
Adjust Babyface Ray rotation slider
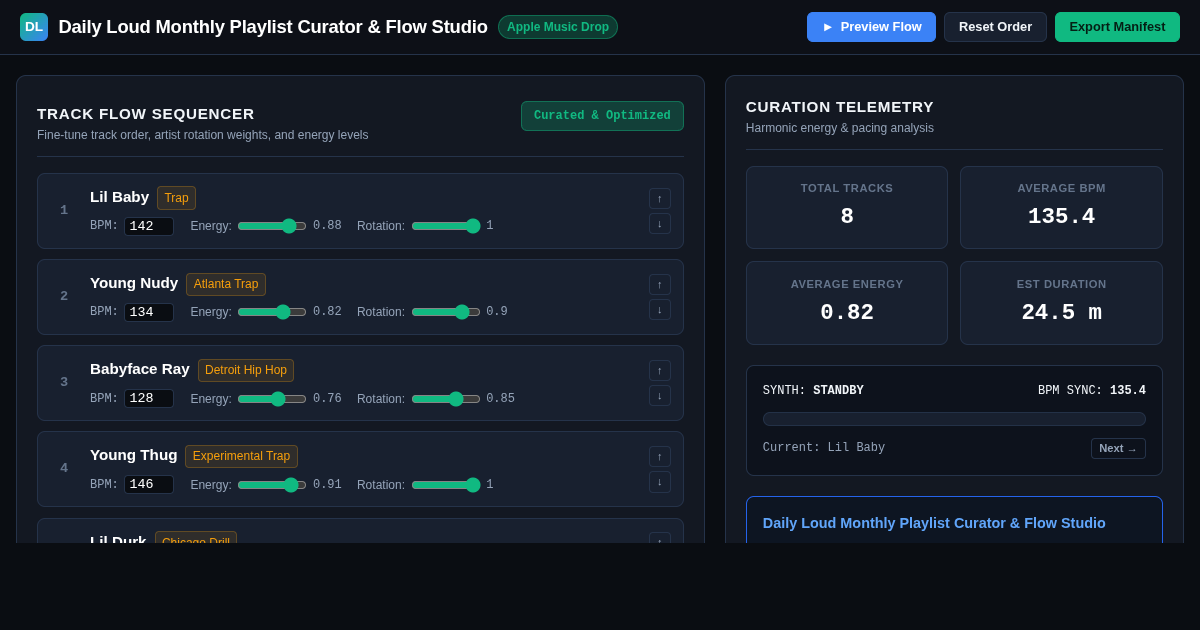click(446, 399)
